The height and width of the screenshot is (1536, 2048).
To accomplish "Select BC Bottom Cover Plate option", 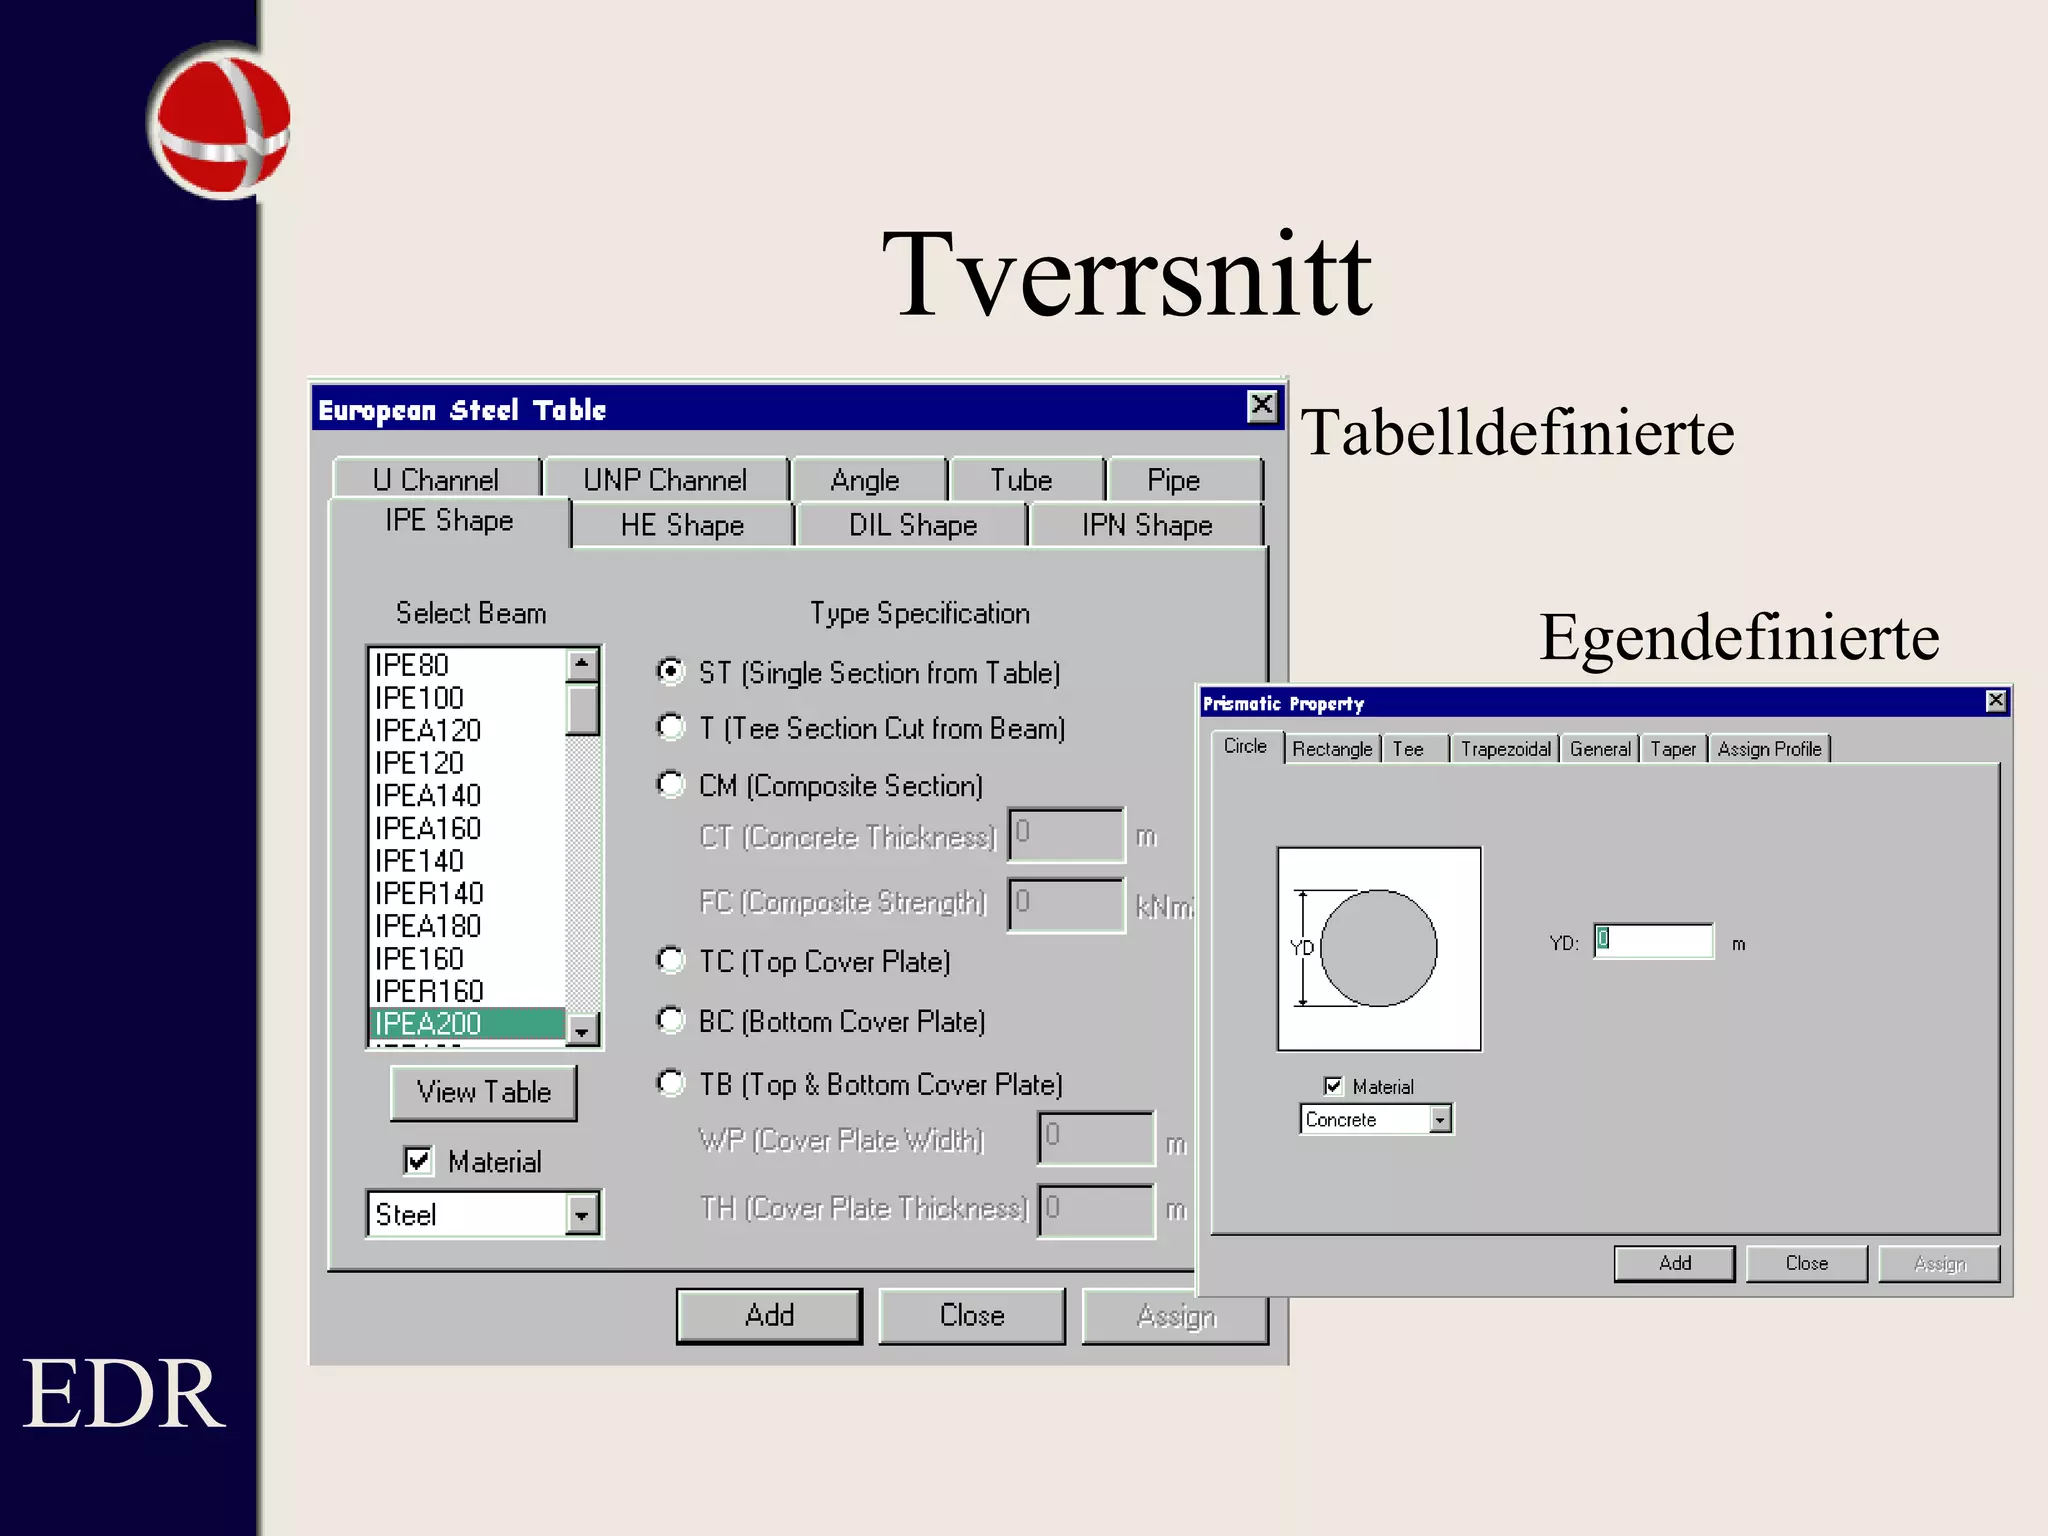I will (670, 1020).
